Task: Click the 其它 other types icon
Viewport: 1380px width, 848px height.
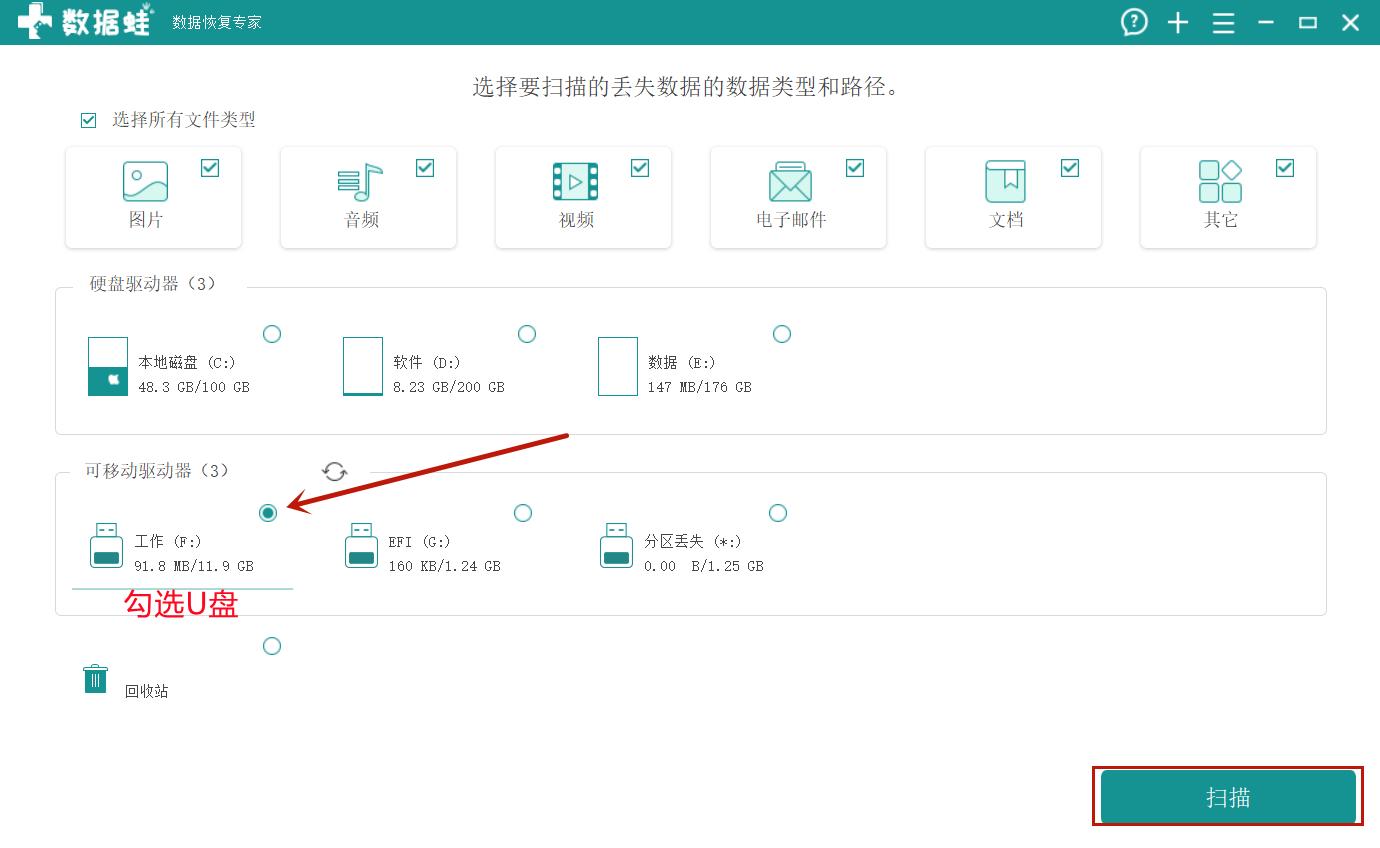Action: [x=1220, y=182]
